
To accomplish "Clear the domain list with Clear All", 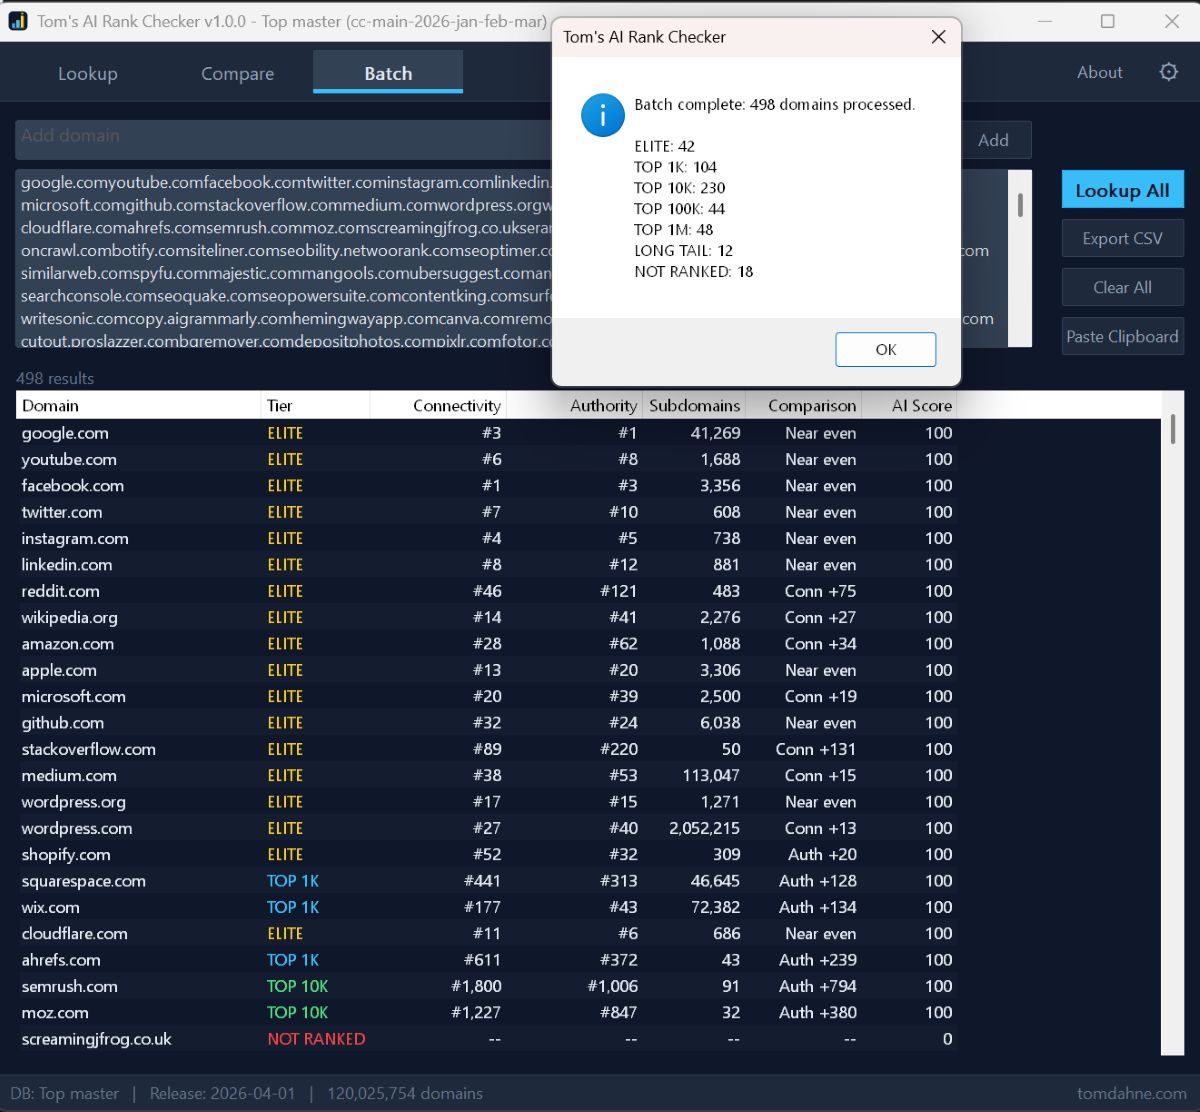I will click(x=1122, y=287).
